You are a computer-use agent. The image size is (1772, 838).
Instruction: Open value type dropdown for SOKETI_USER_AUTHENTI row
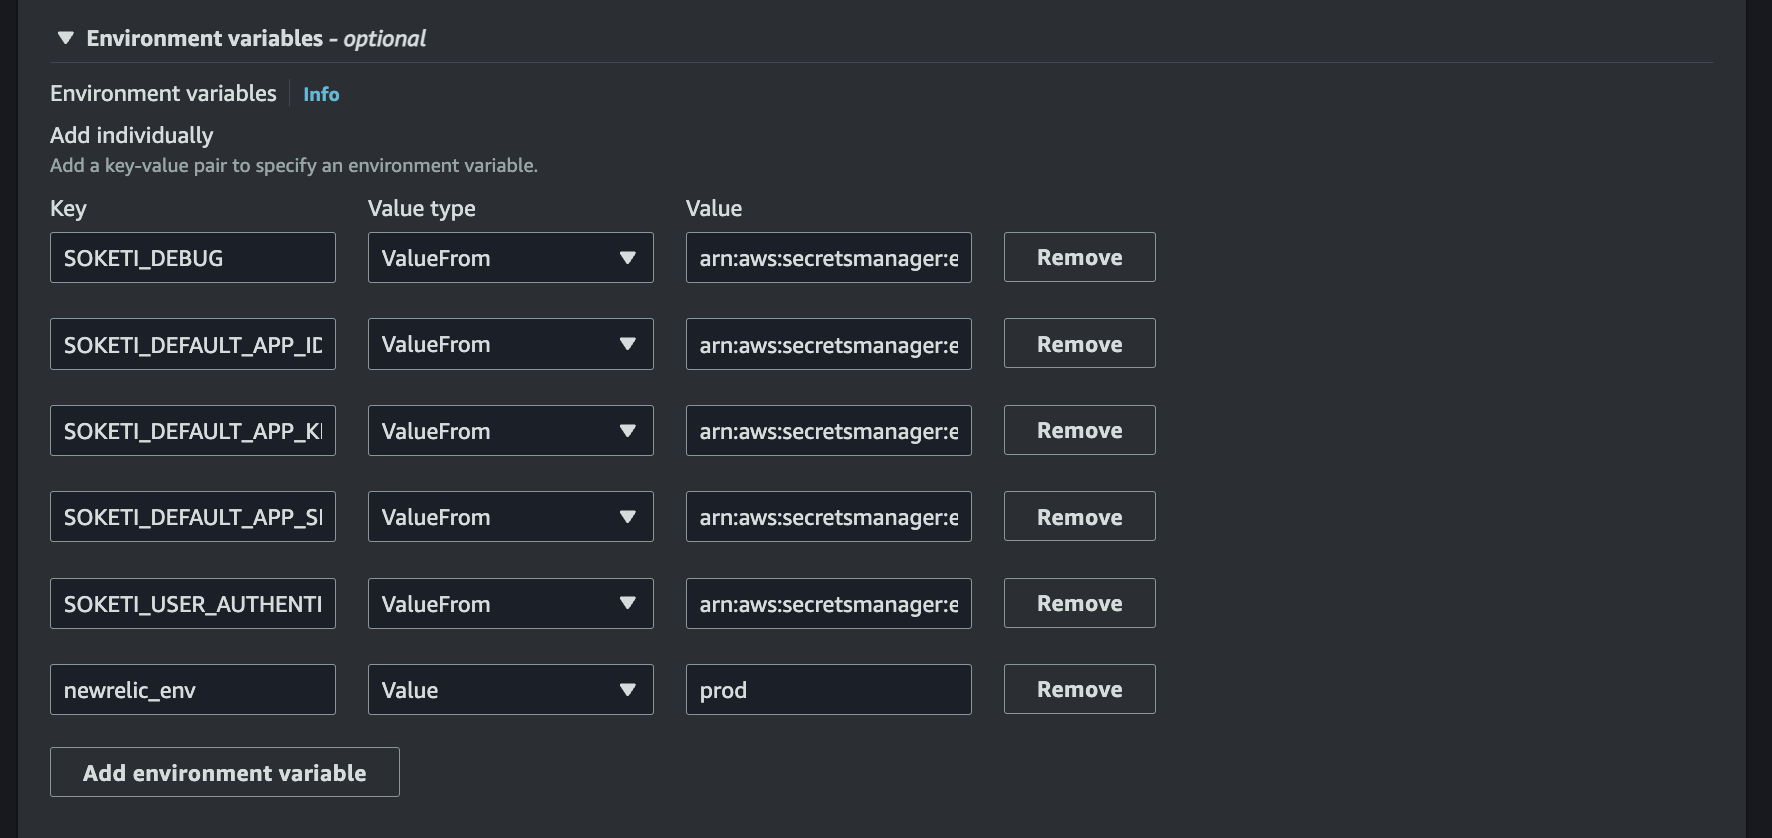click(511, 604)
